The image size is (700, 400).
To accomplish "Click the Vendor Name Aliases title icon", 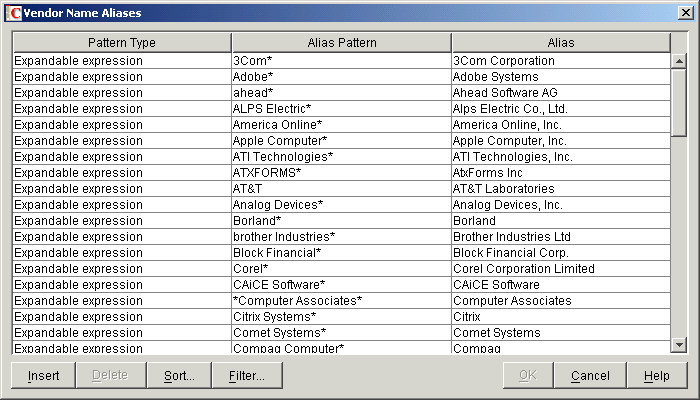I will pyautogui.click(x=14, y=13).
